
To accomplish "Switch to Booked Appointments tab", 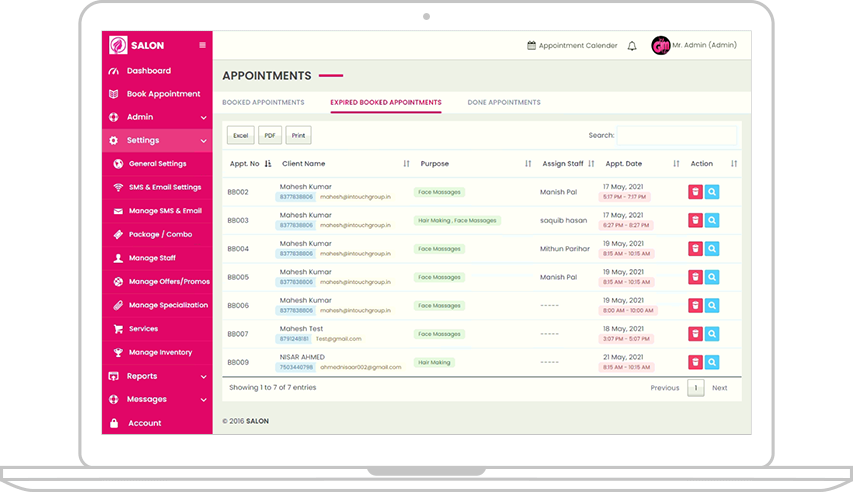I will click(263, 102).
